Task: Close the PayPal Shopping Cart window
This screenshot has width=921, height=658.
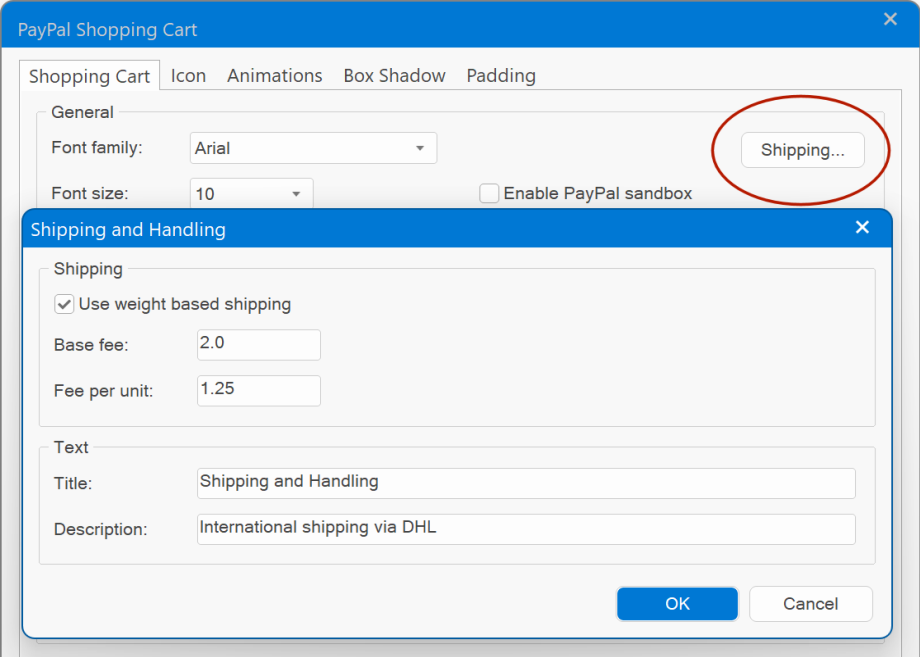Action: pyautogui.click(x=890, y=19)
